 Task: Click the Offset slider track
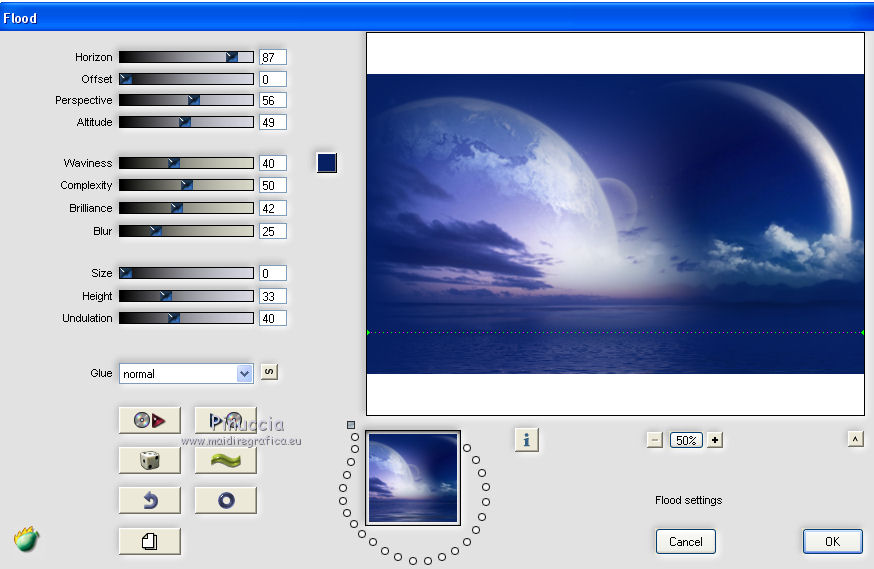click(x=186, y=79)
